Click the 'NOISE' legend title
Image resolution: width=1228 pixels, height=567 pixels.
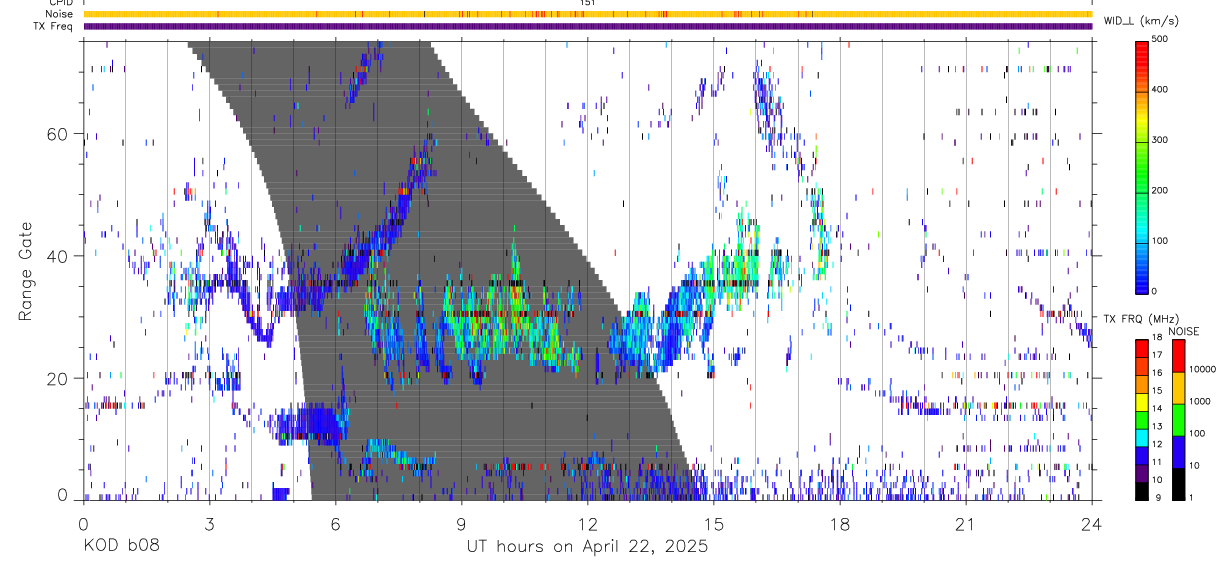pyautogui.click(x=1182, y=331)
